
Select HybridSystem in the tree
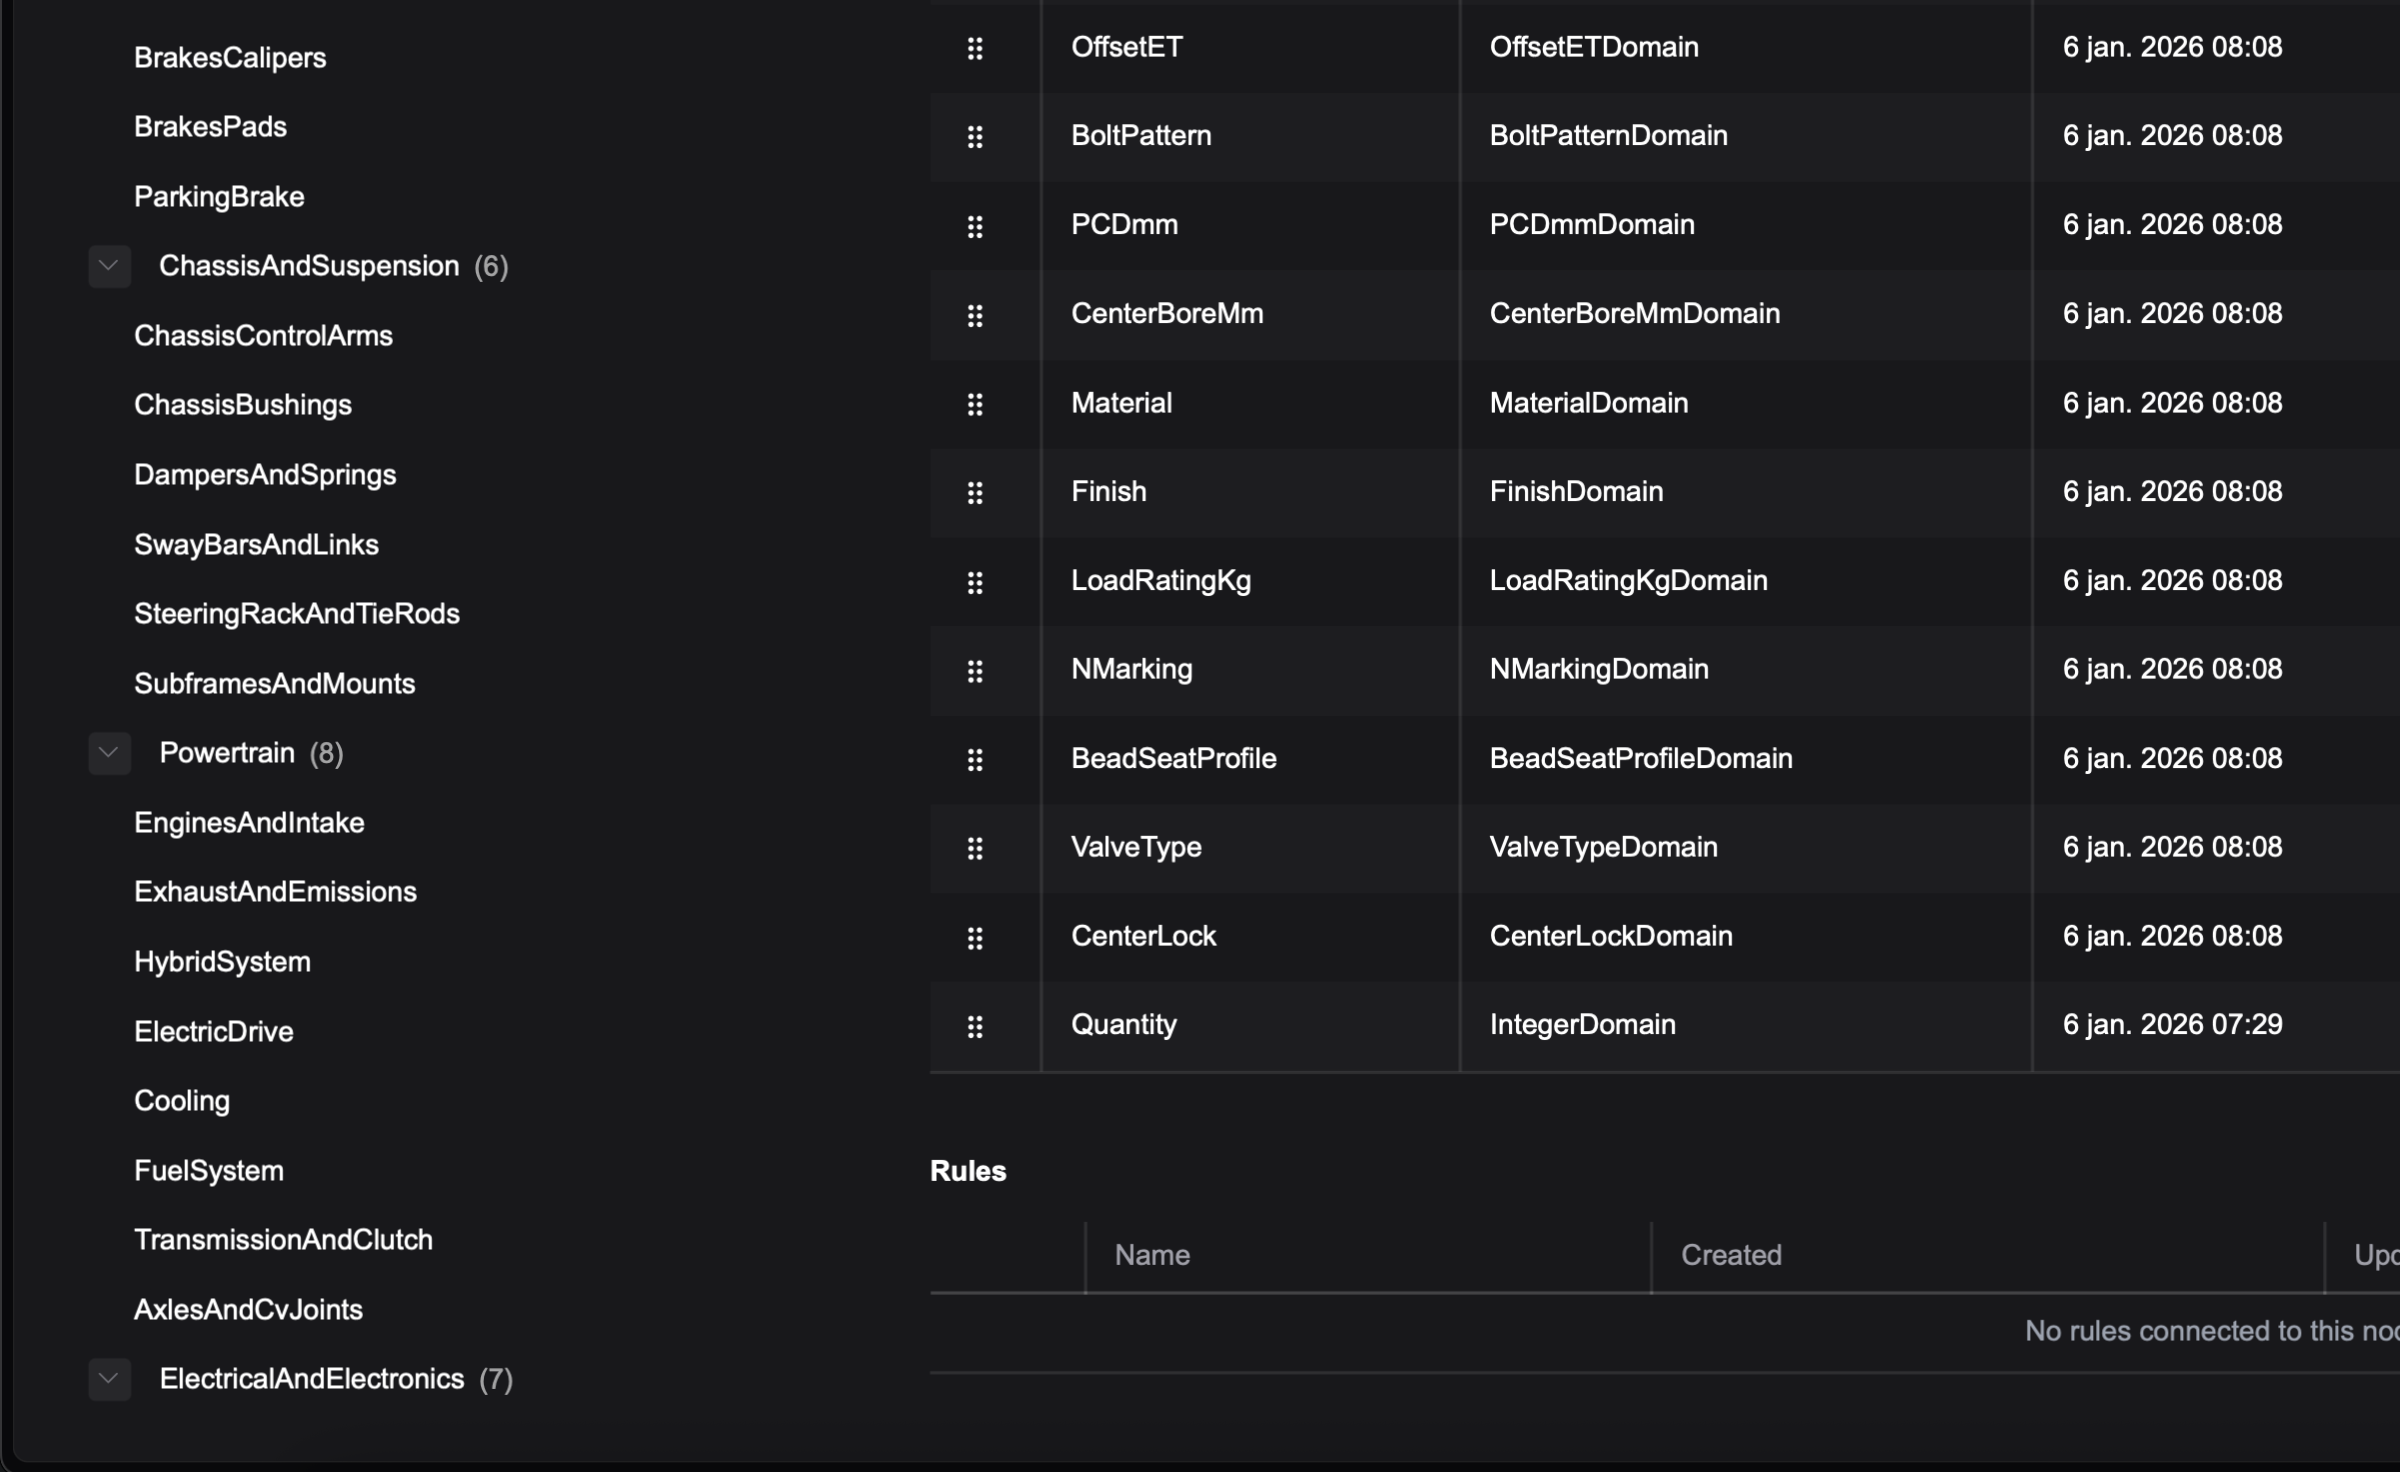pos(222,962)
